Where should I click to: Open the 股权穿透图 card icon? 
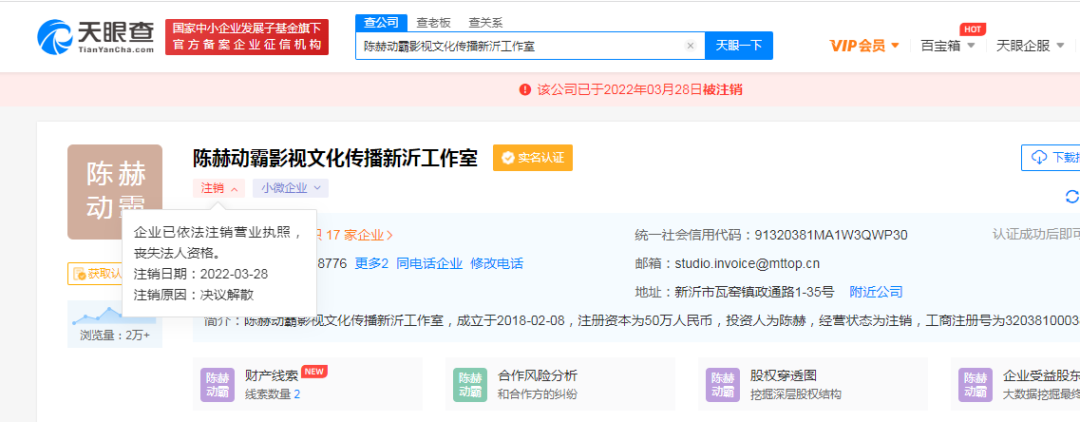[723, 385]
